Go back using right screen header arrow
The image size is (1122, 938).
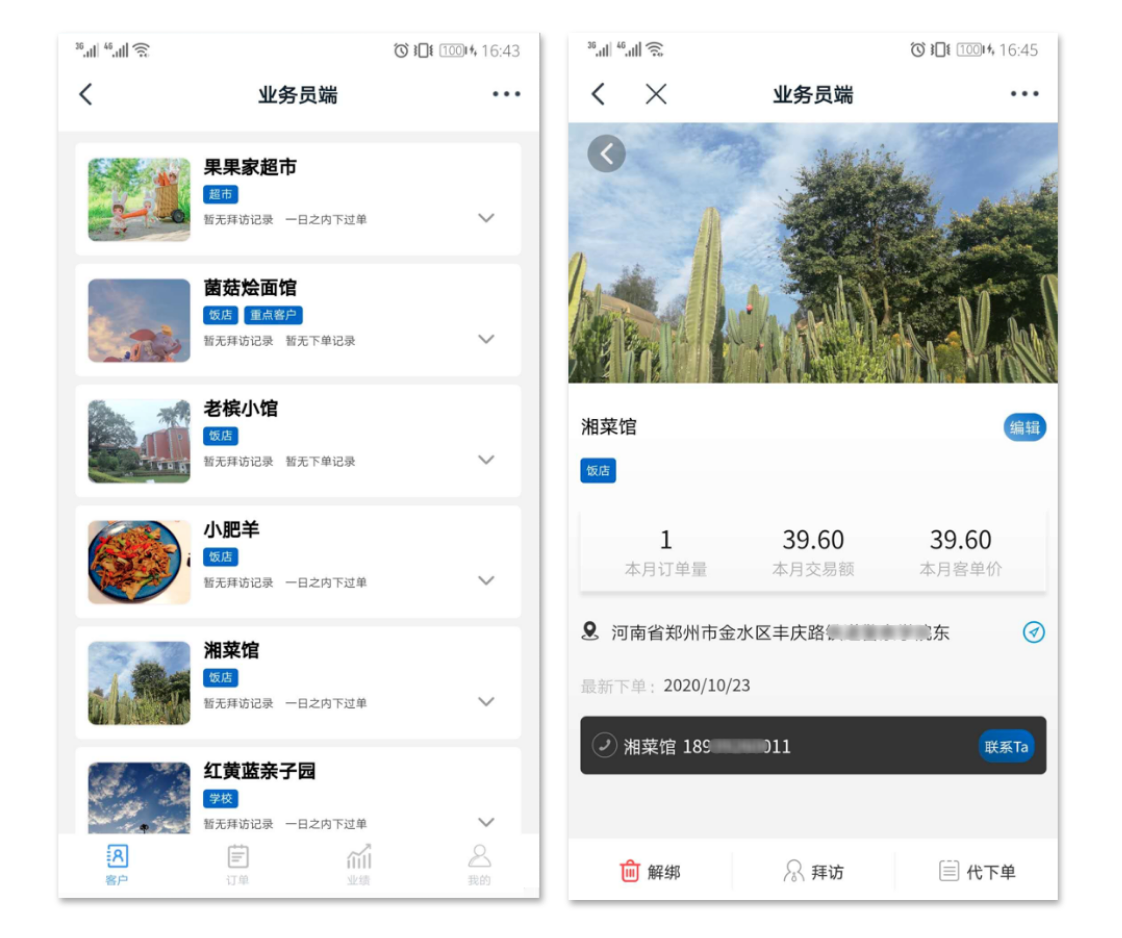click(598, 94)
